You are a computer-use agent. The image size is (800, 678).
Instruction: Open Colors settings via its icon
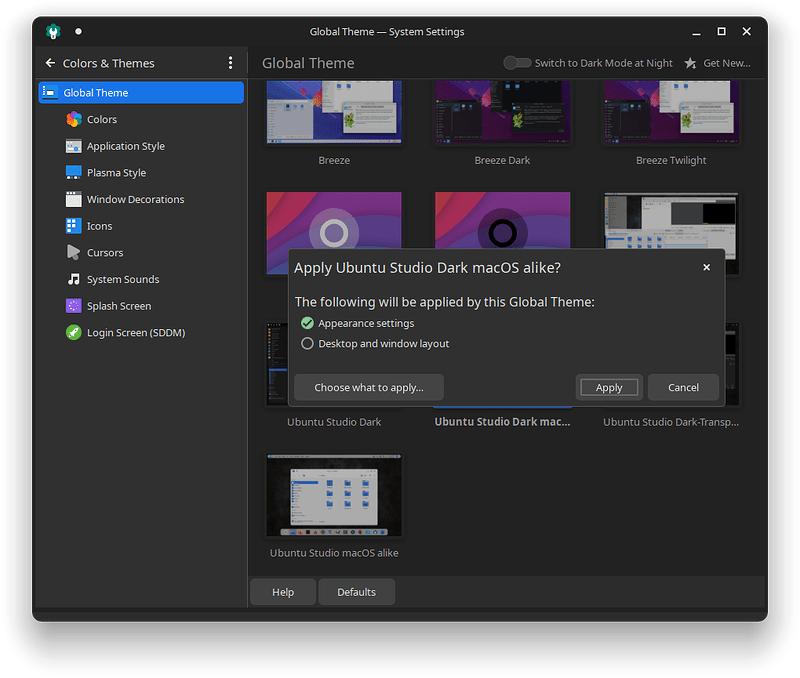click(x=73, y=119)
